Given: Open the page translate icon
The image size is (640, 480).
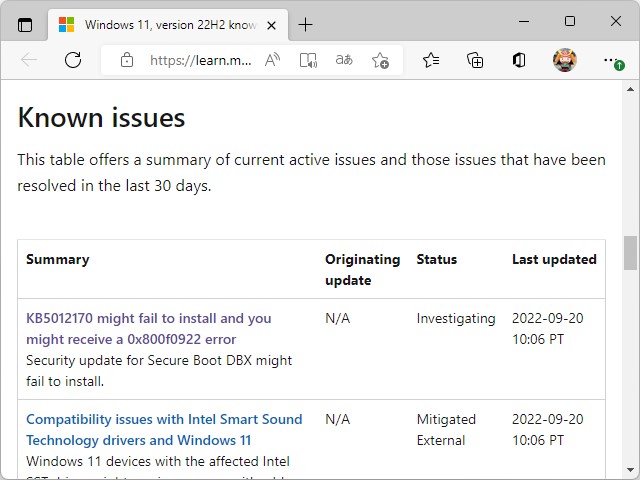Looking at the screenshot, I should point(344,60).
